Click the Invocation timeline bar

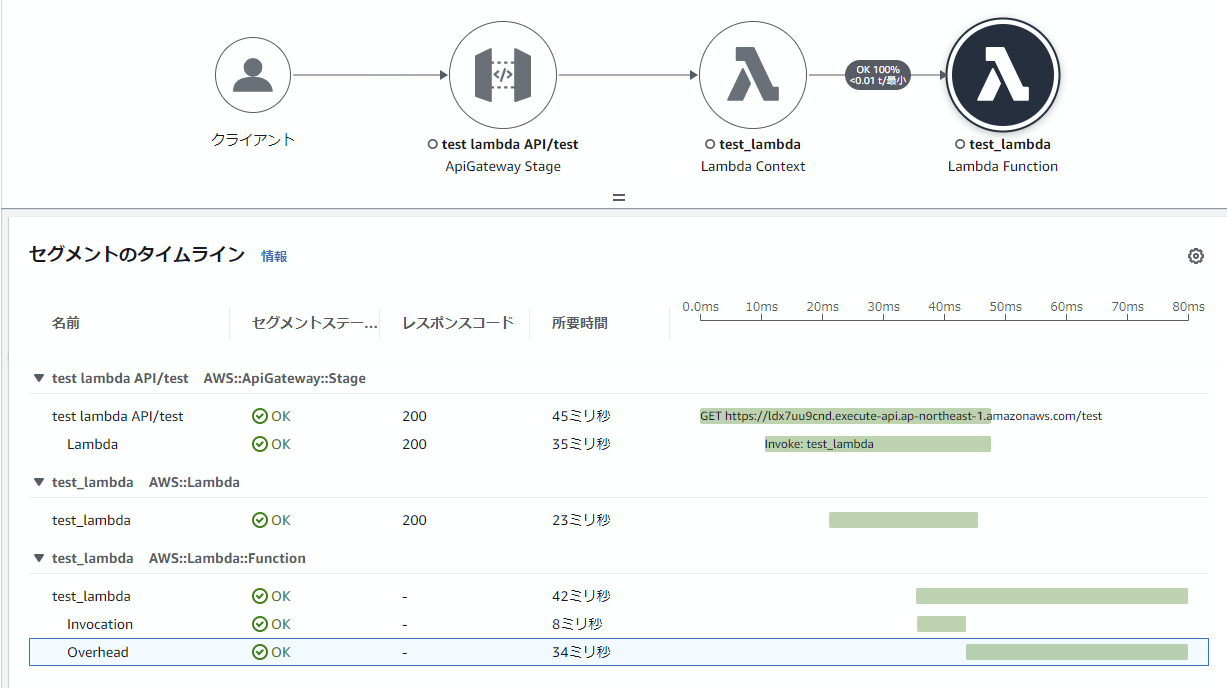tap(941, 624)
